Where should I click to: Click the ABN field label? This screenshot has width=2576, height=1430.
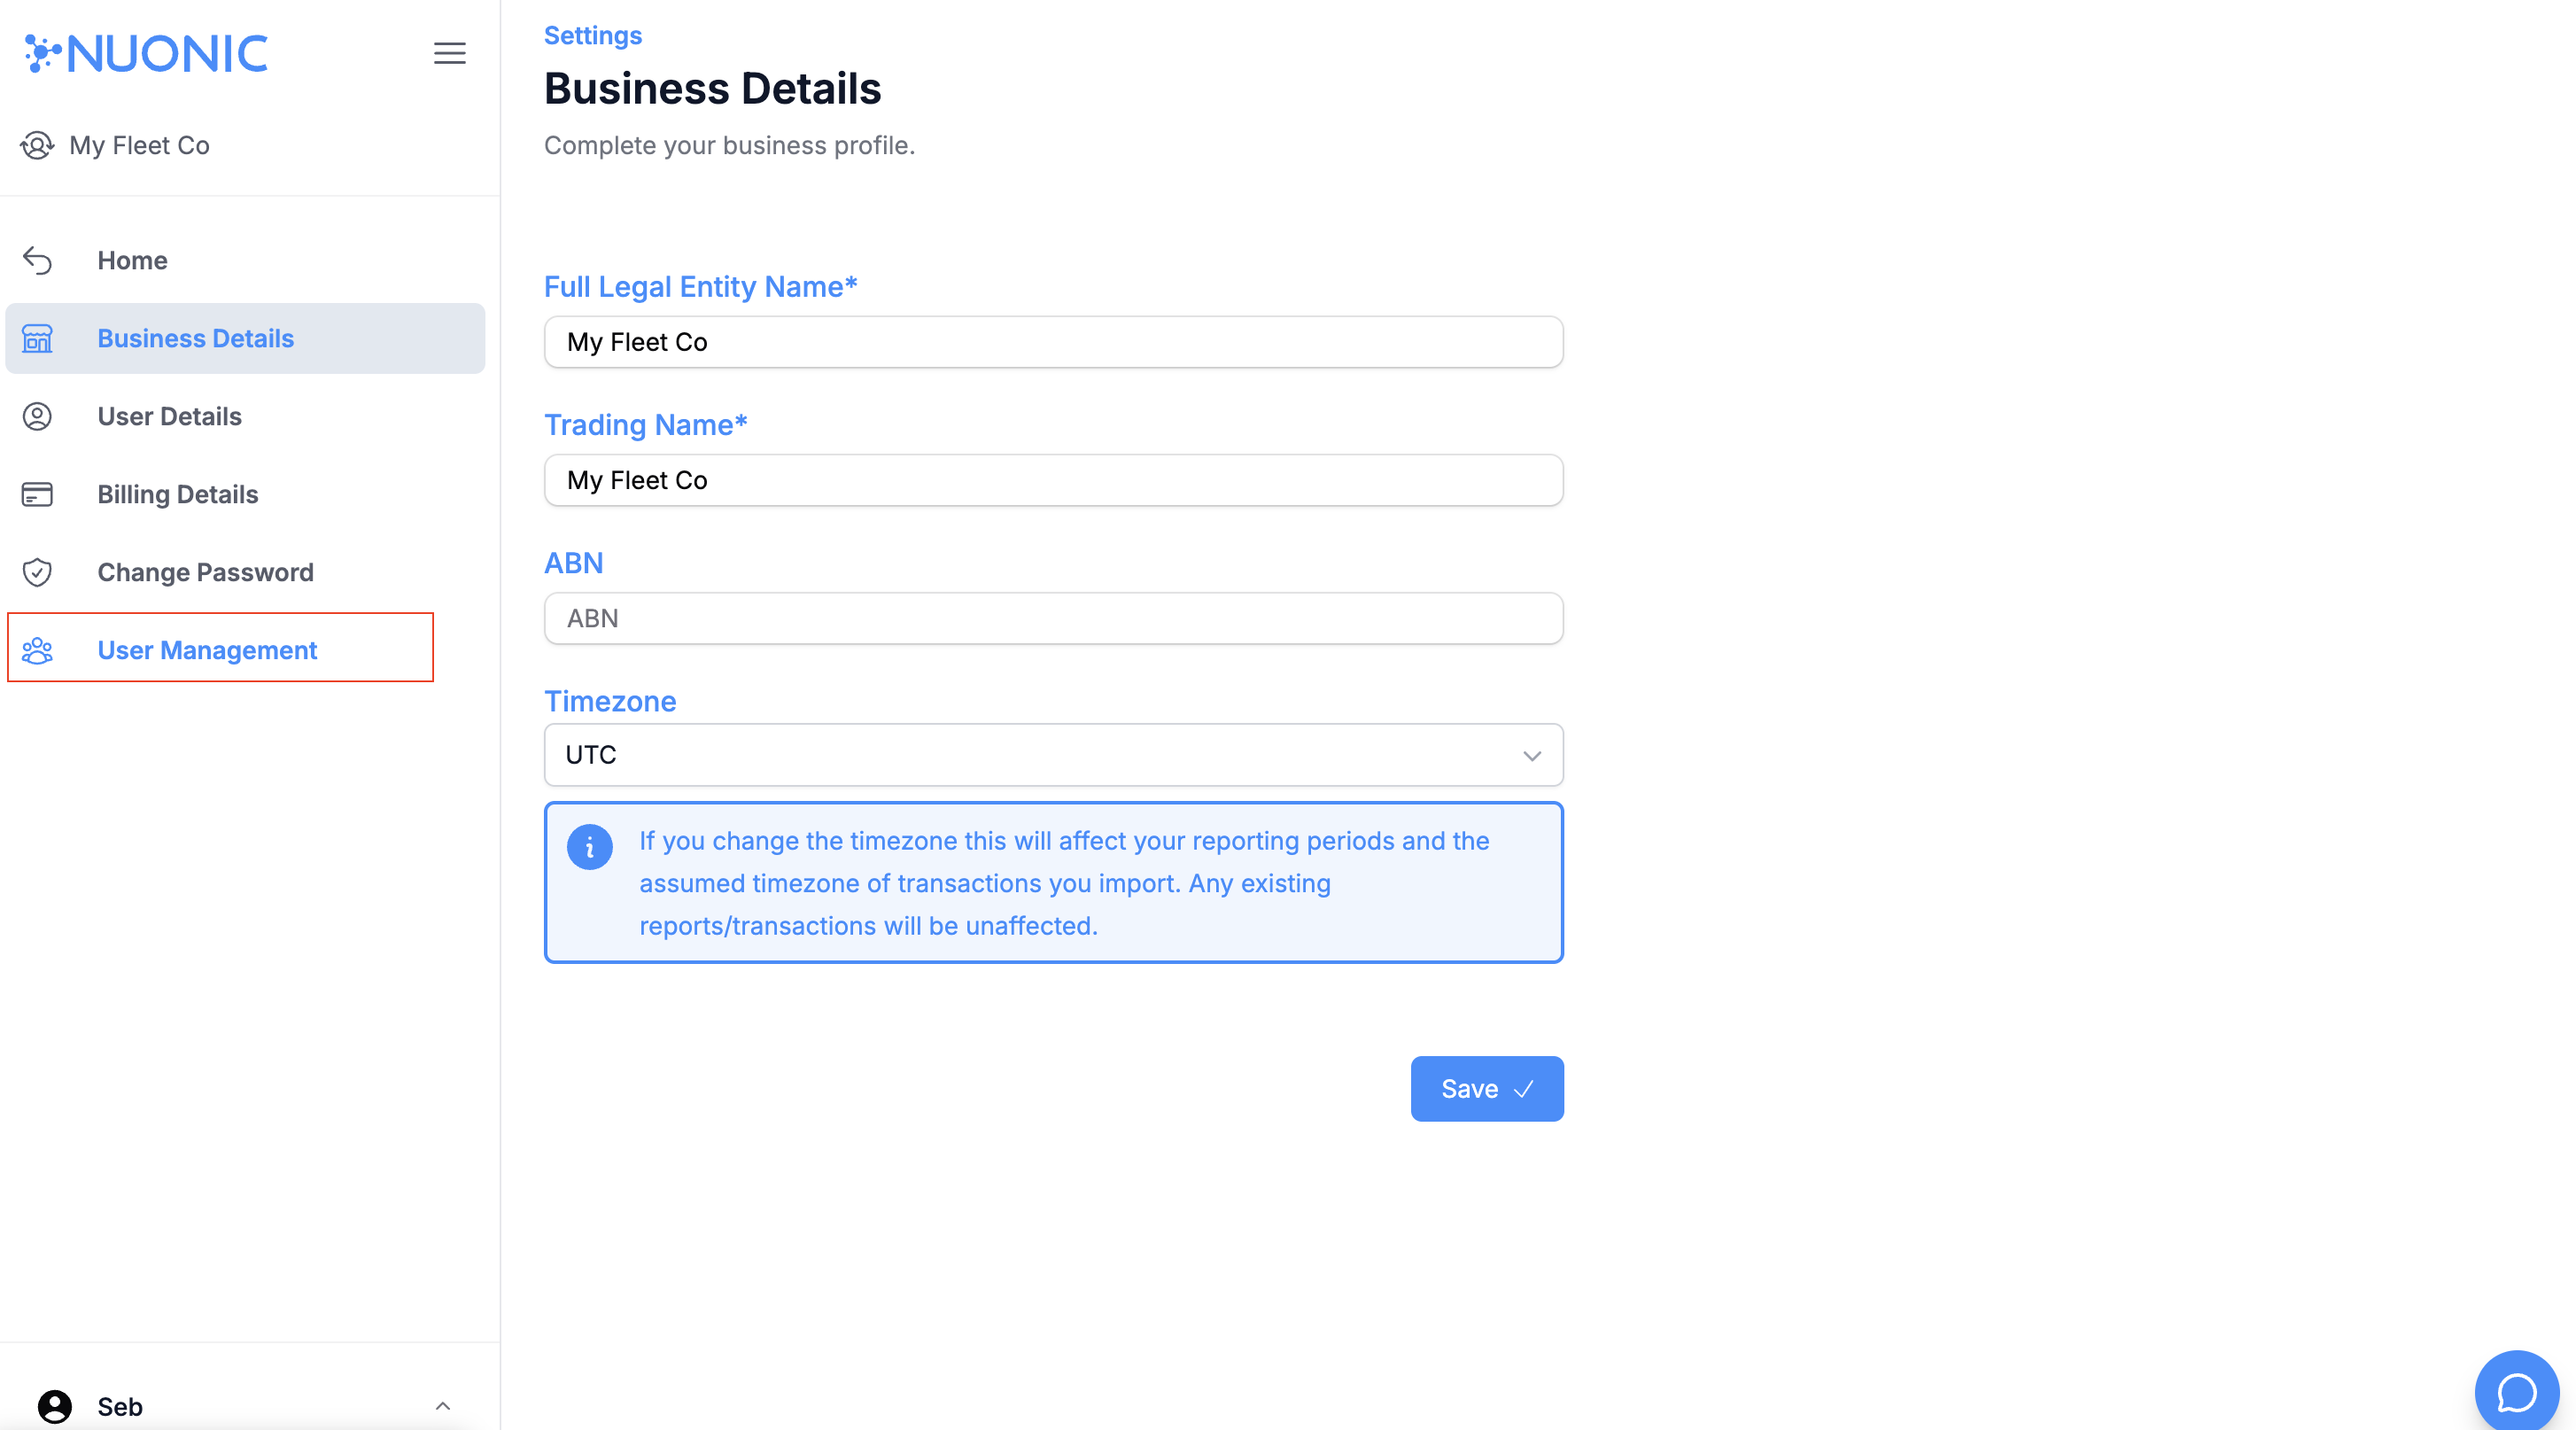click(x=573, y=563)
